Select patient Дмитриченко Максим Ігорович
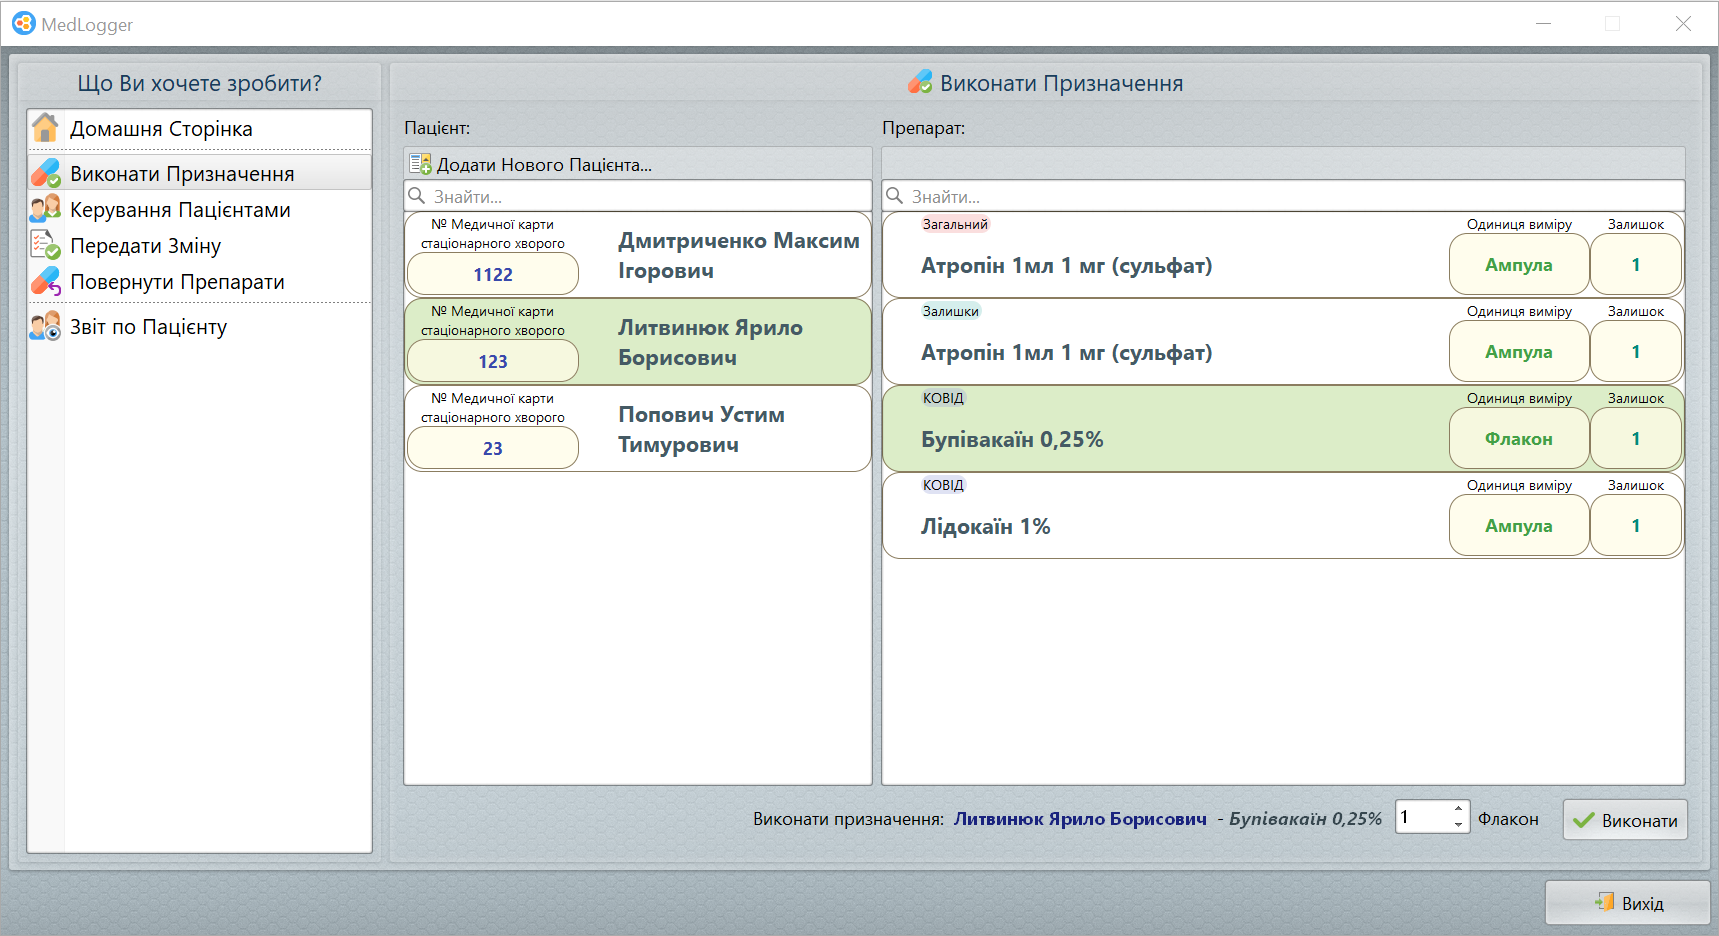The width and height of the screenshot is (1719, 936). (x=738, y=255)
